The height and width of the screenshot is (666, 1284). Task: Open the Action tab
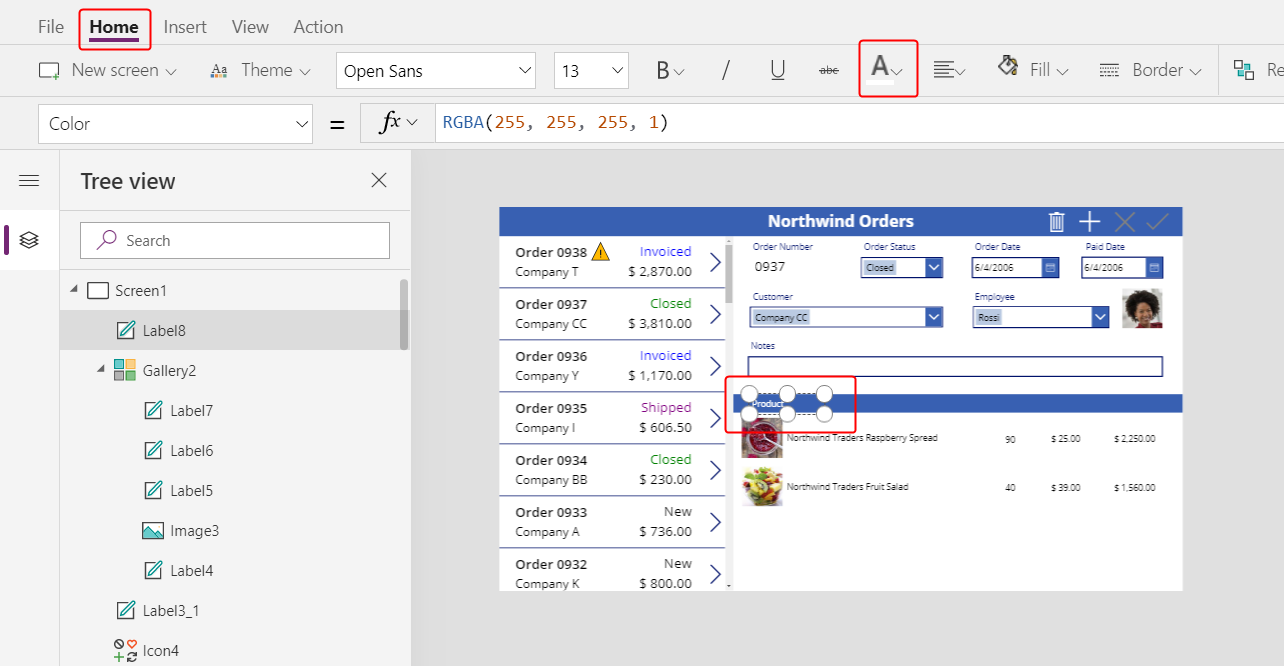pyautogui.click(x=318, y=27)
